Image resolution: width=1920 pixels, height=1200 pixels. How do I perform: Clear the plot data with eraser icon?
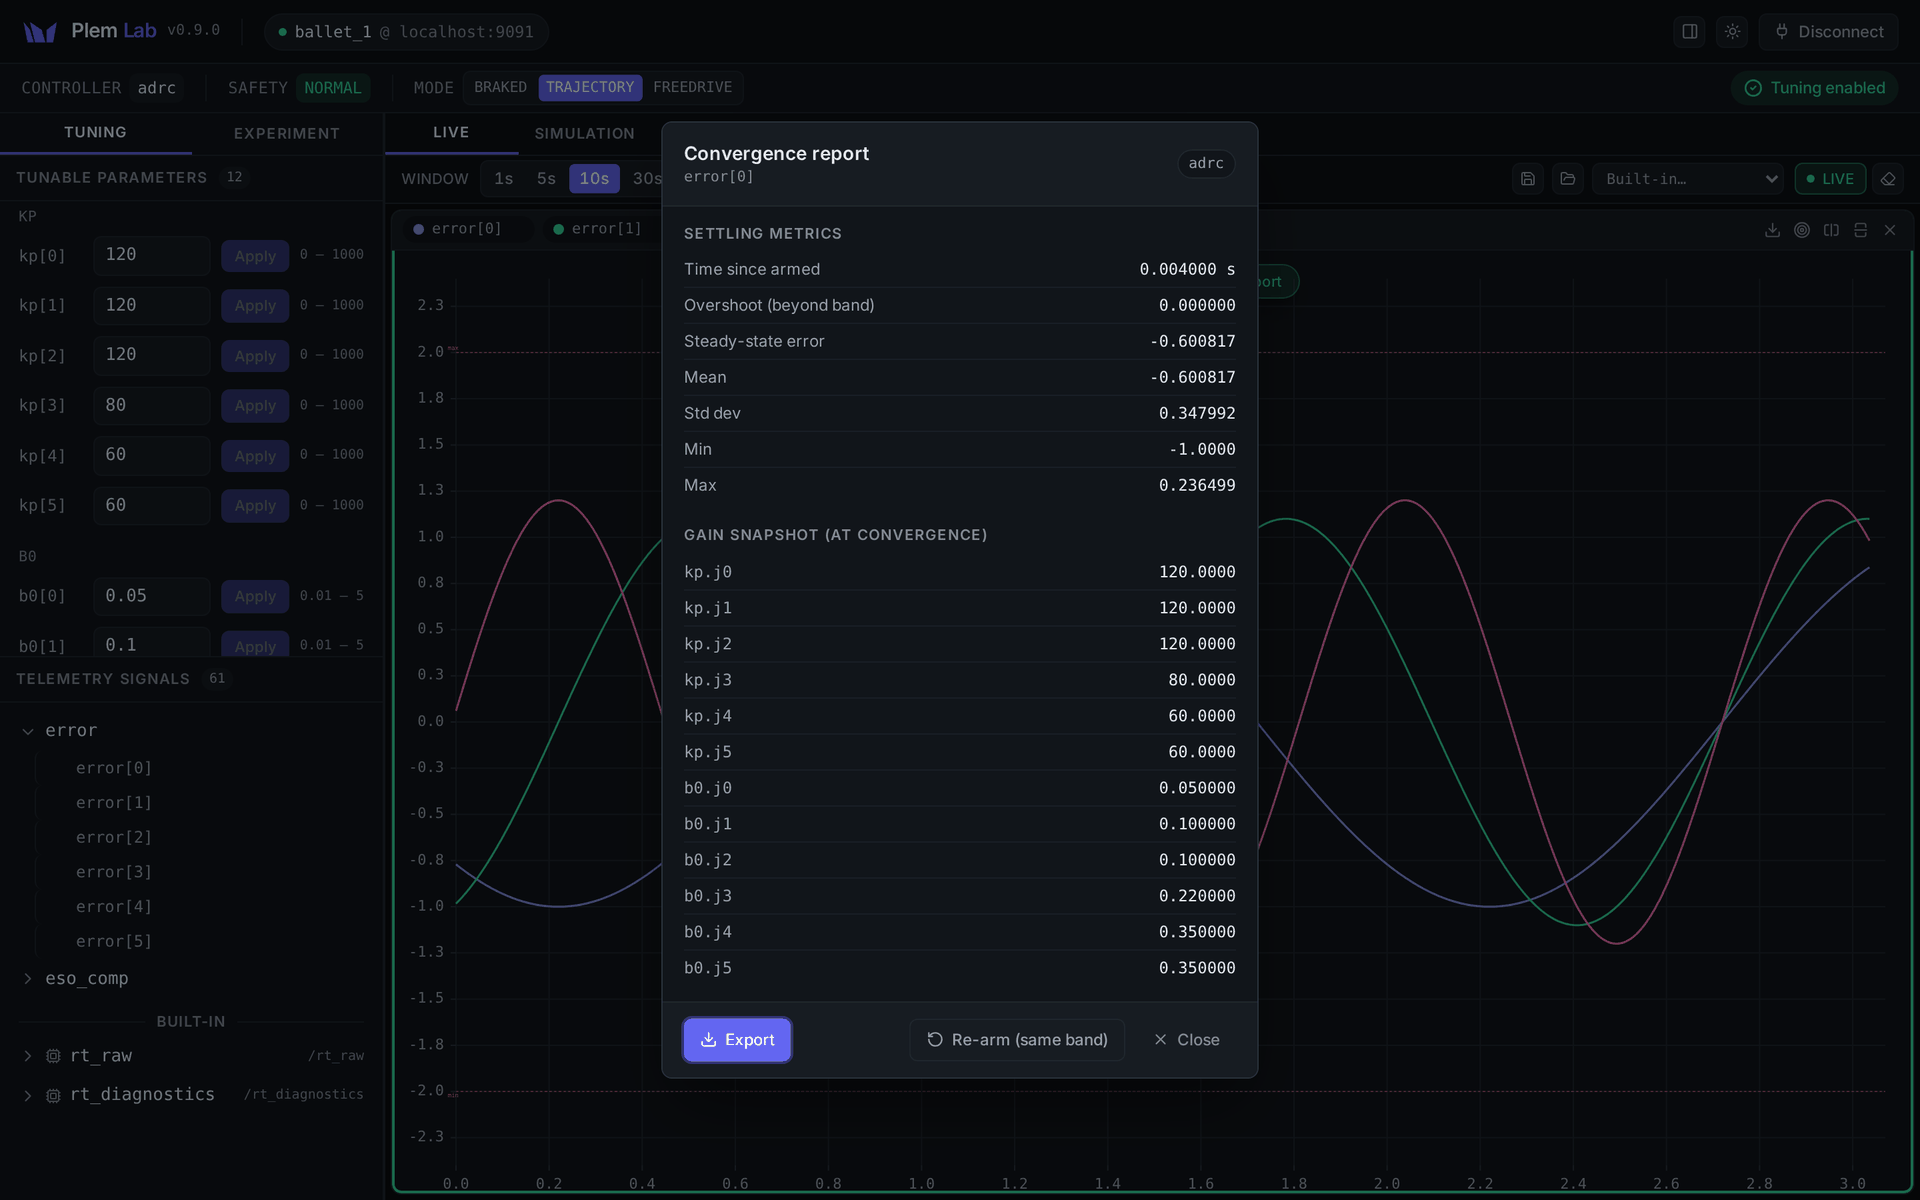pos(1888,179)
